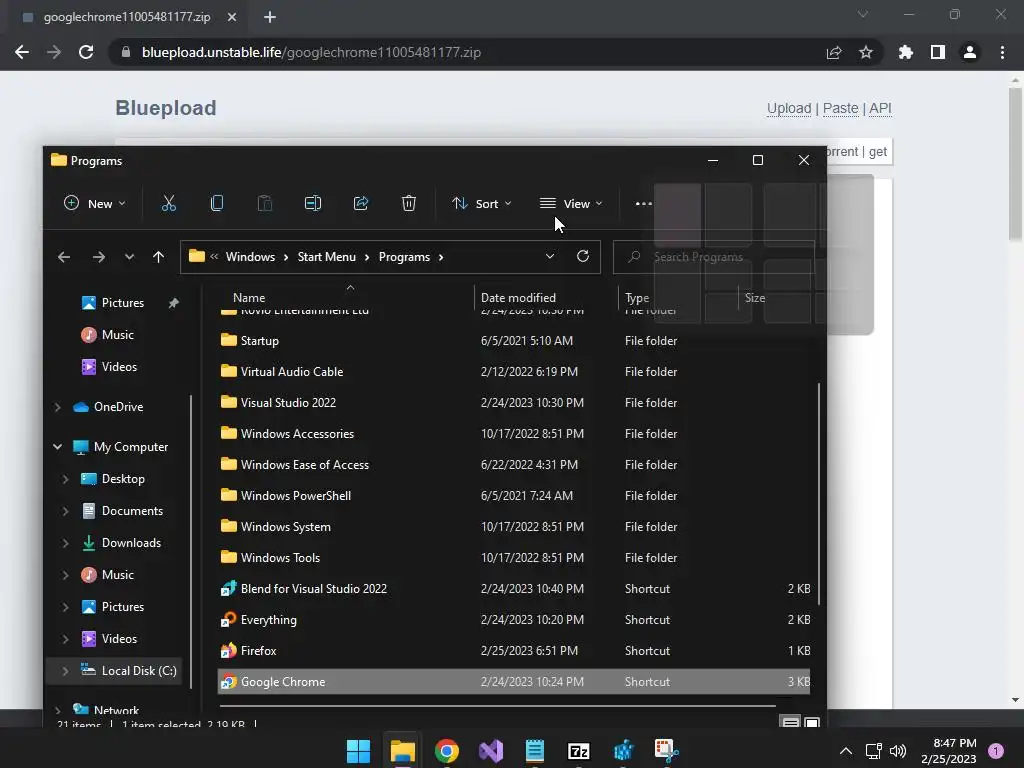Go back in Explorer navigation
The height and width of the screenshot is (768, 1024).
point(64,257)
